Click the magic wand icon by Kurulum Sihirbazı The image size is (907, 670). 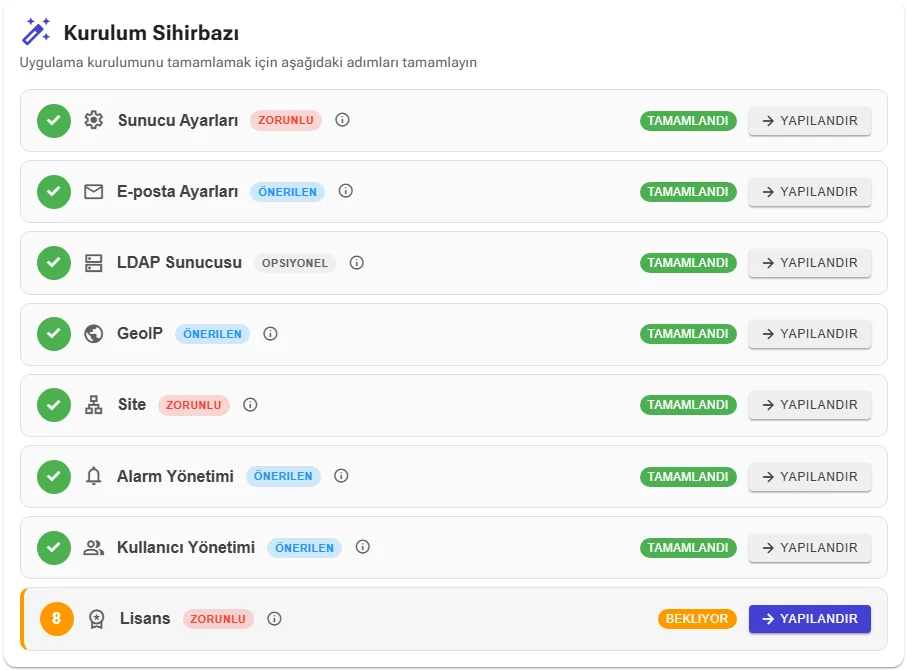[x=36, y=31]
